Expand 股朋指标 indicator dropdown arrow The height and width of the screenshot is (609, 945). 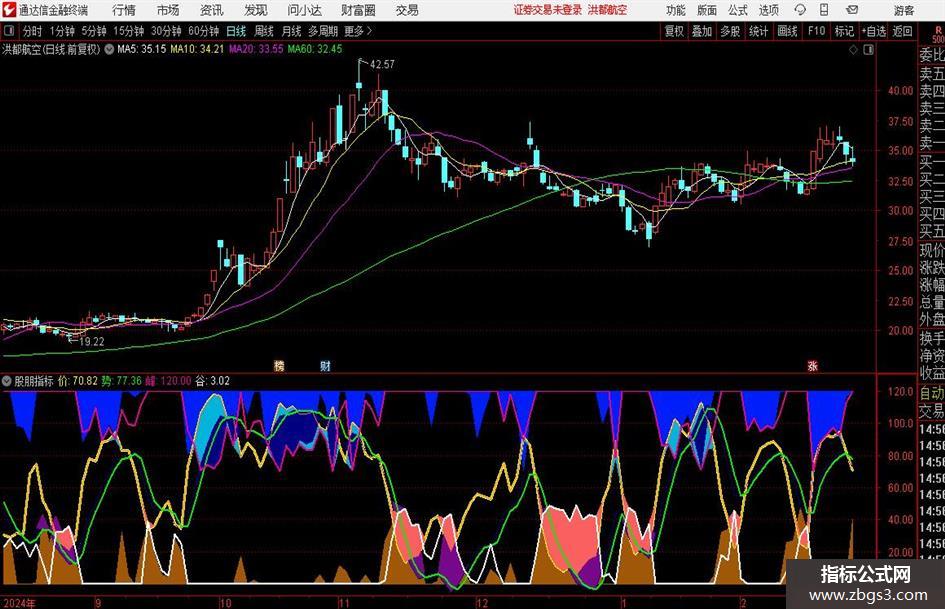7,380
